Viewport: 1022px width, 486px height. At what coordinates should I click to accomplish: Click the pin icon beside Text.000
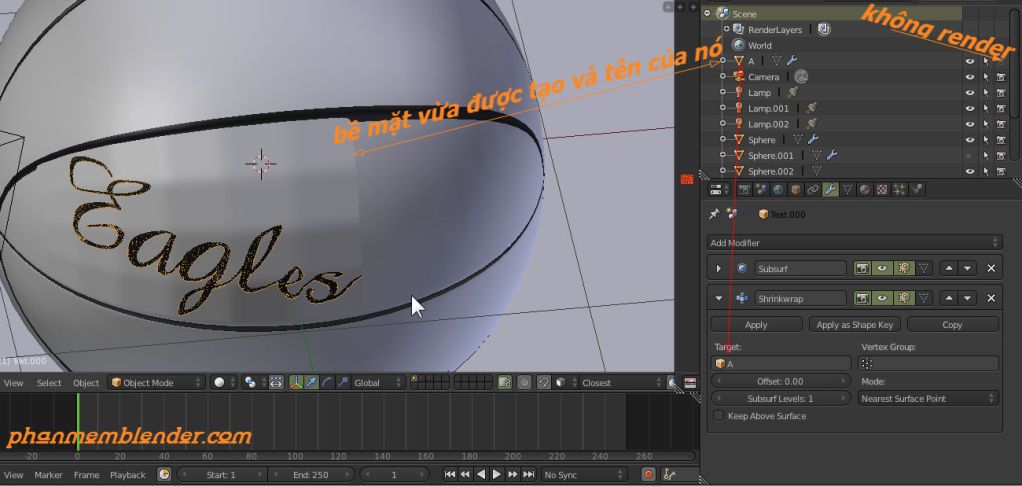(x=714, y=214)
